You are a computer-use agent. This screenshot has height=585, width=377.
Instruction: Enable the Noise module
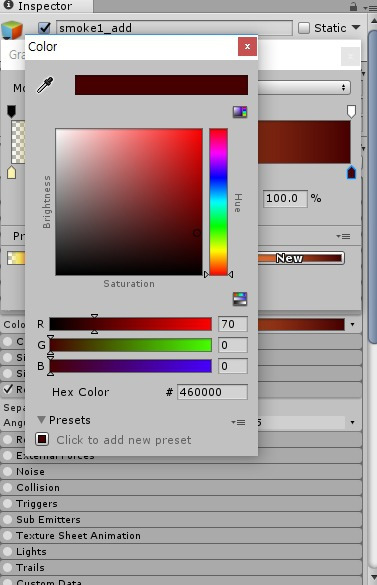click(x=7, y=471)
